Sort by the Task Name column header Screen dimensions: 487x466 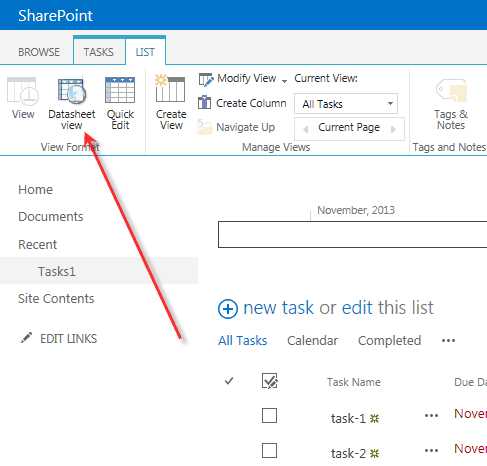click(354, 382)
